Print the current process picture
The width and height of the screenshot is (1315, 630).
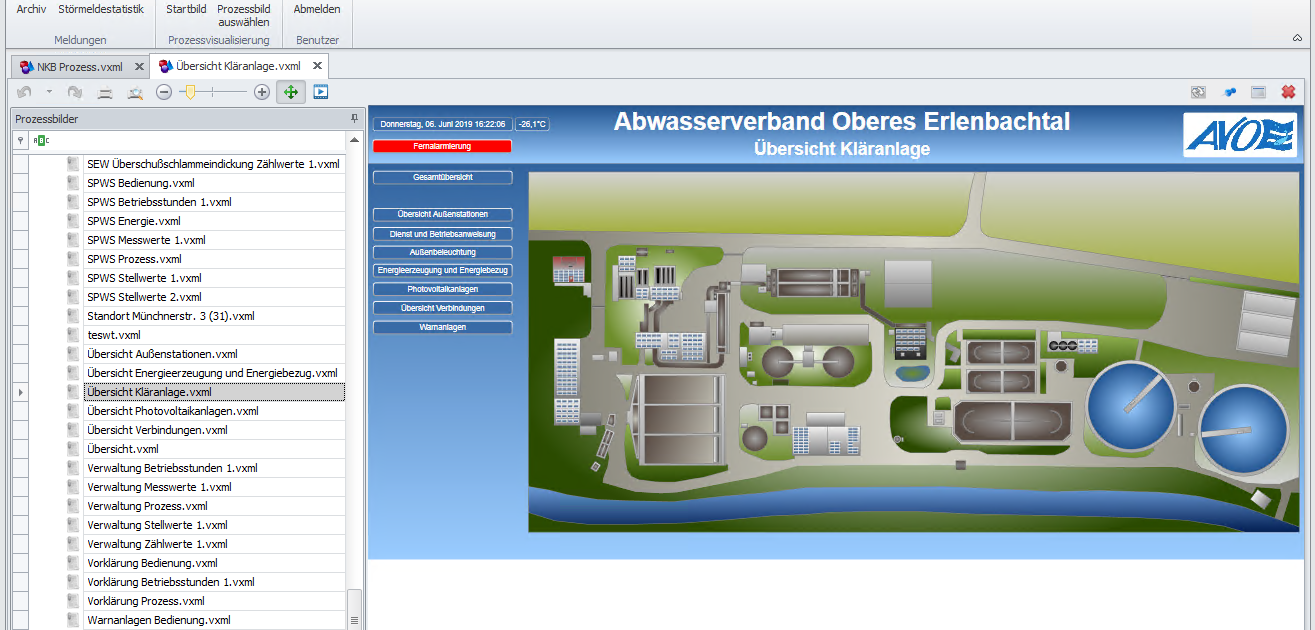tap(104, 92)
